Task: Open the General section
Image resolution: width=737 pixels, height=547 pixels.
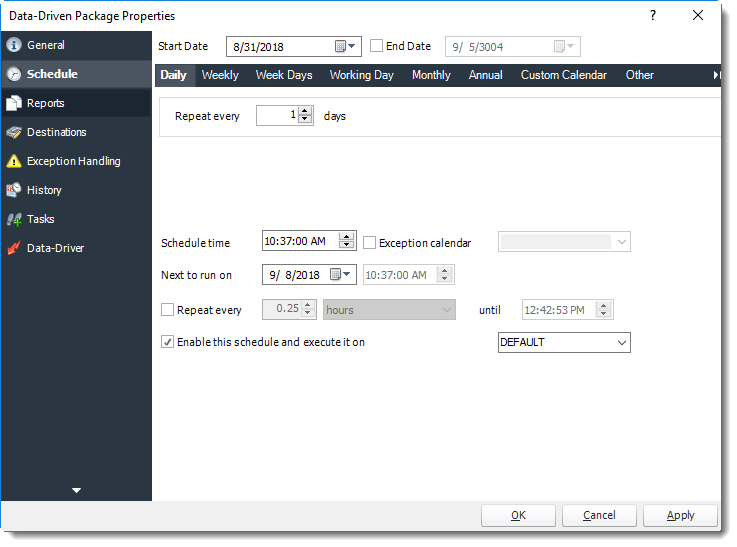Action: coord(76,45)
